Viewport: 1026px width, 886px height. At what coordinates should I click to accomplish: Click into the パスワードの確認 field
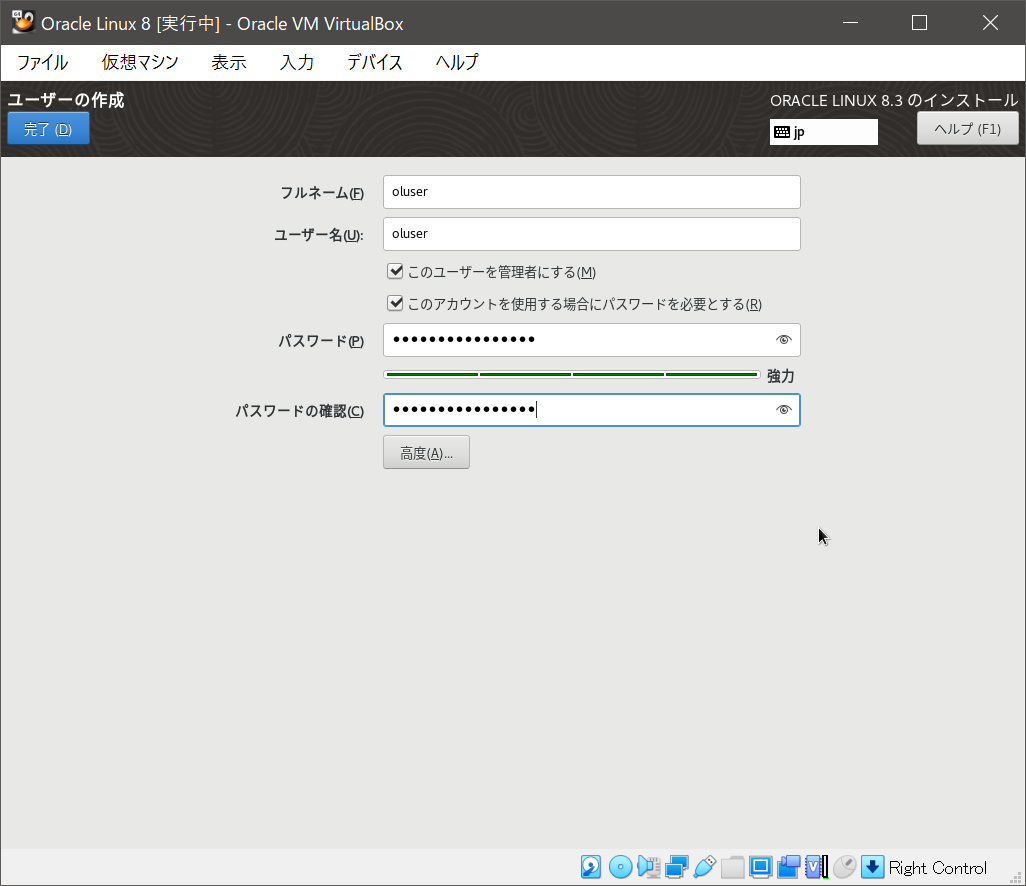592,410
